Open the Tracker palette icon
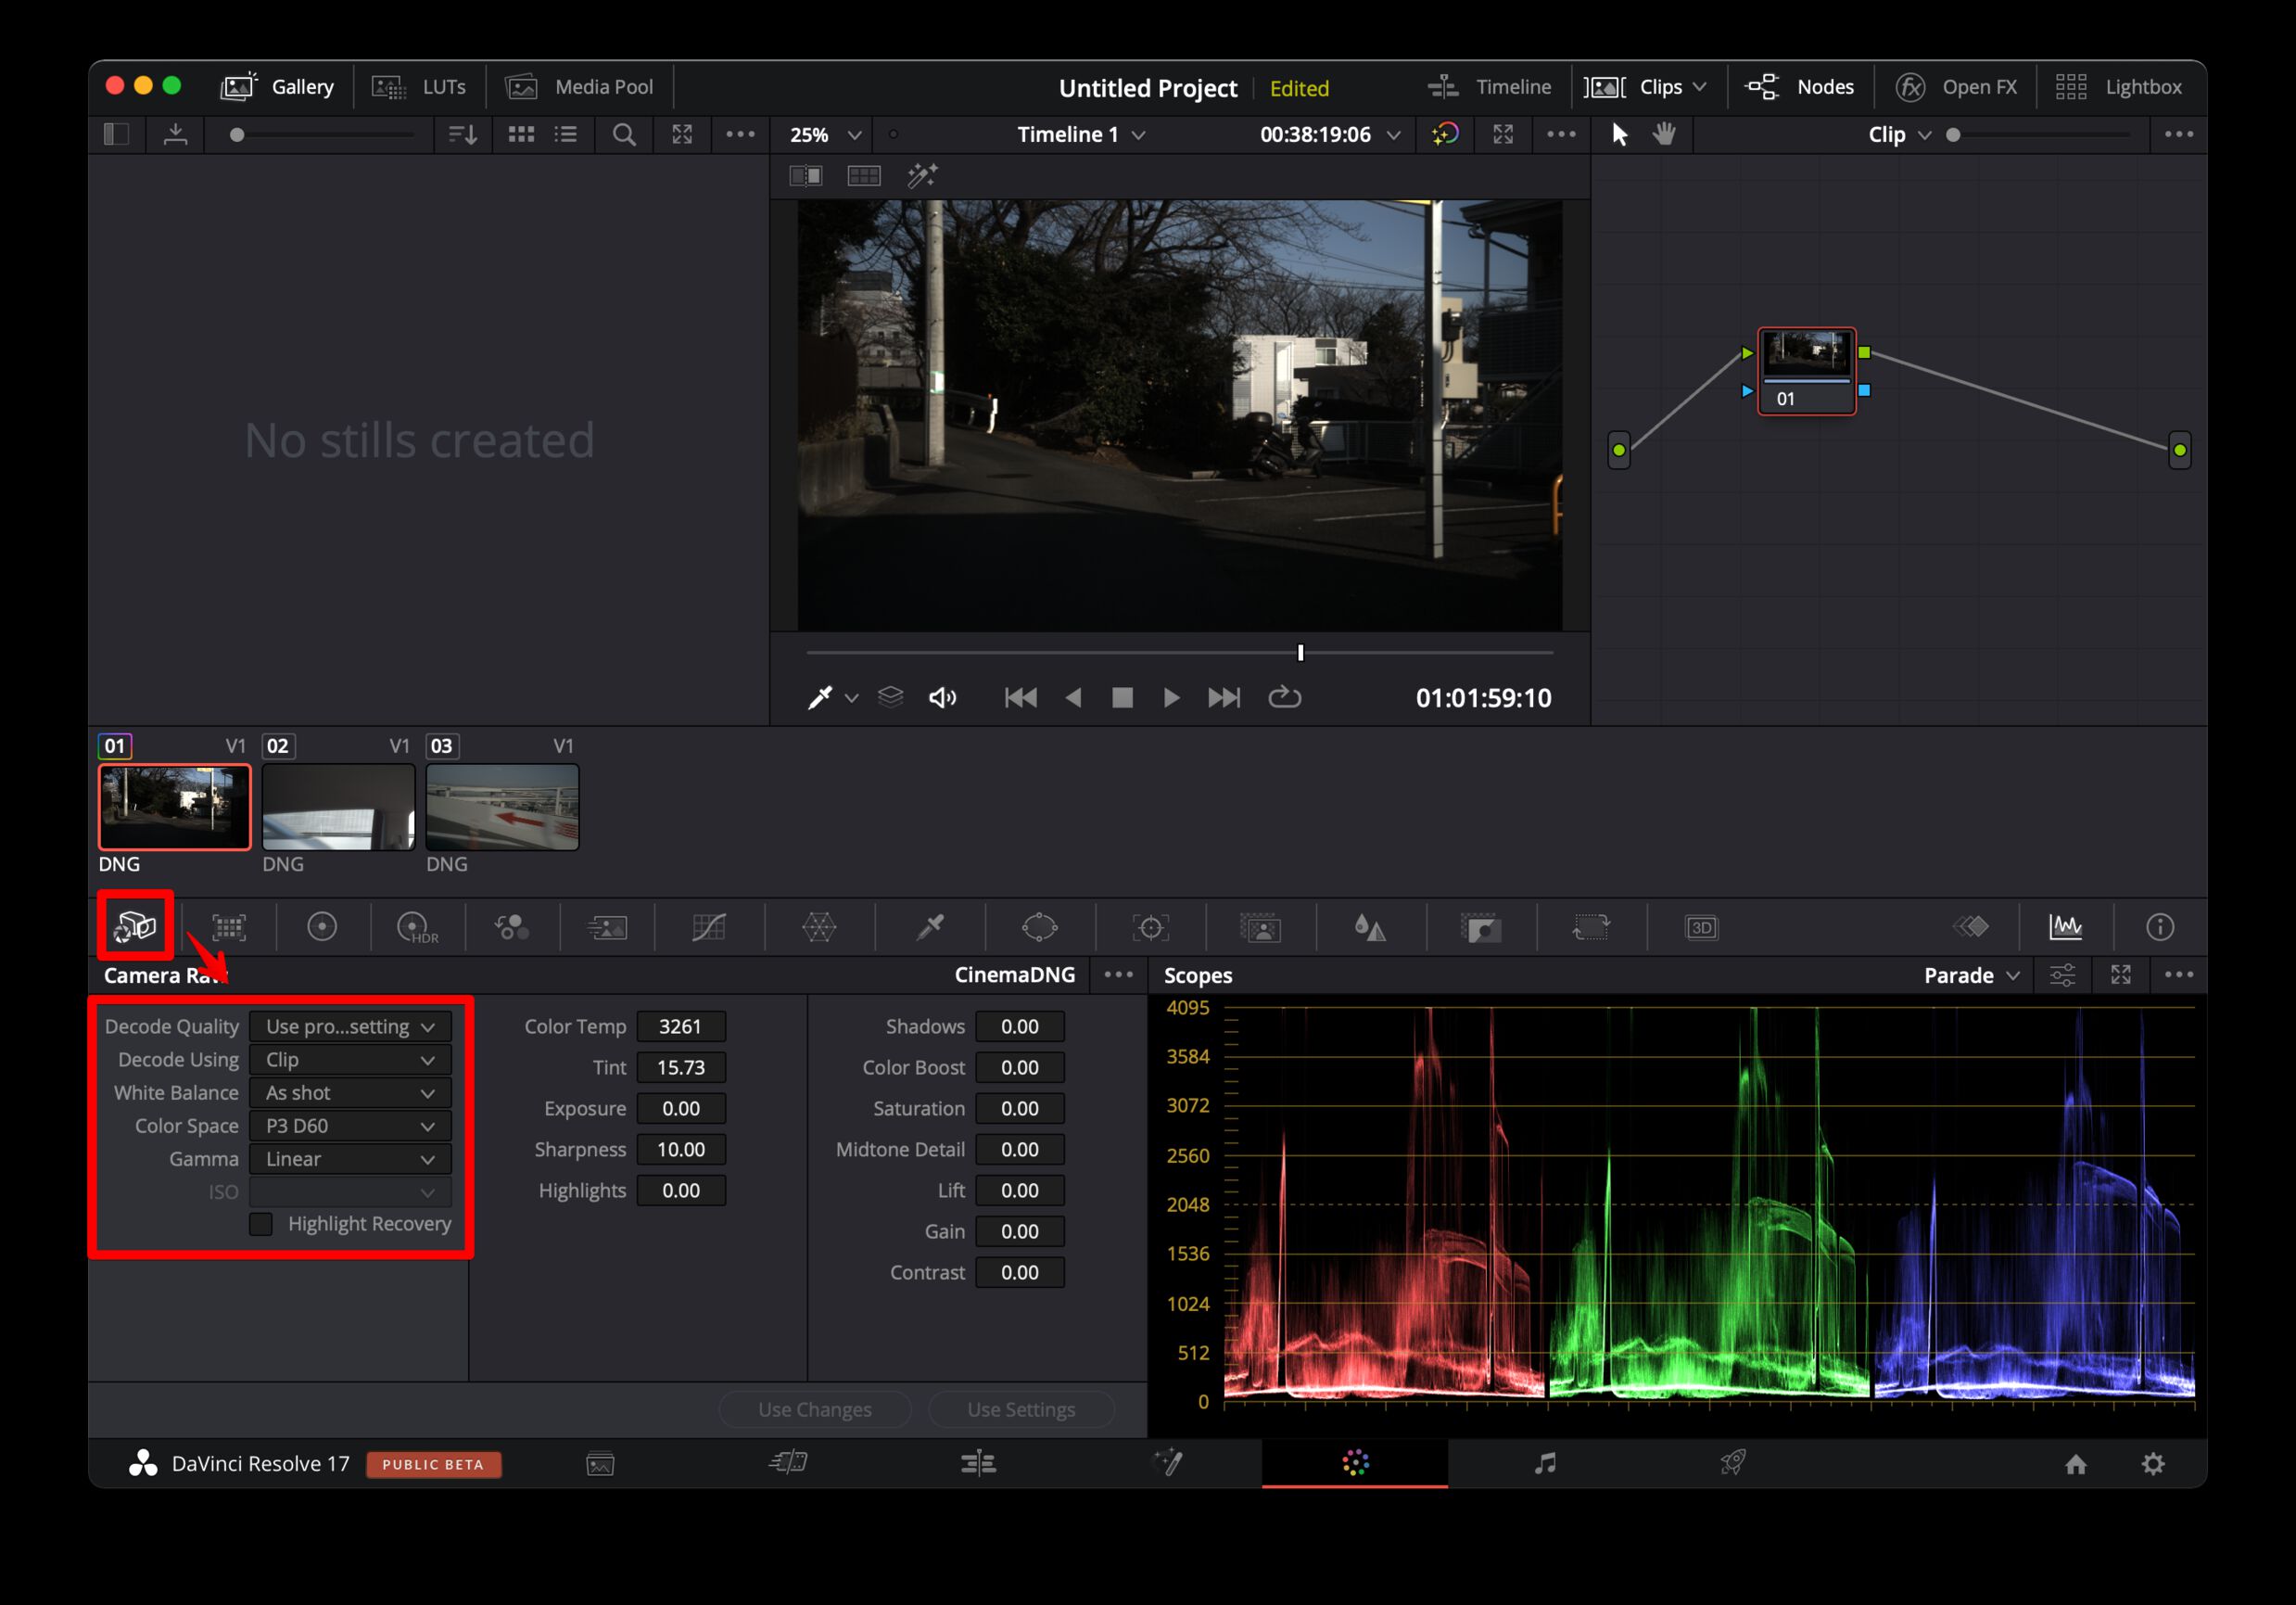Viewport: 2296px width, 1605px height. (1150, 927)
